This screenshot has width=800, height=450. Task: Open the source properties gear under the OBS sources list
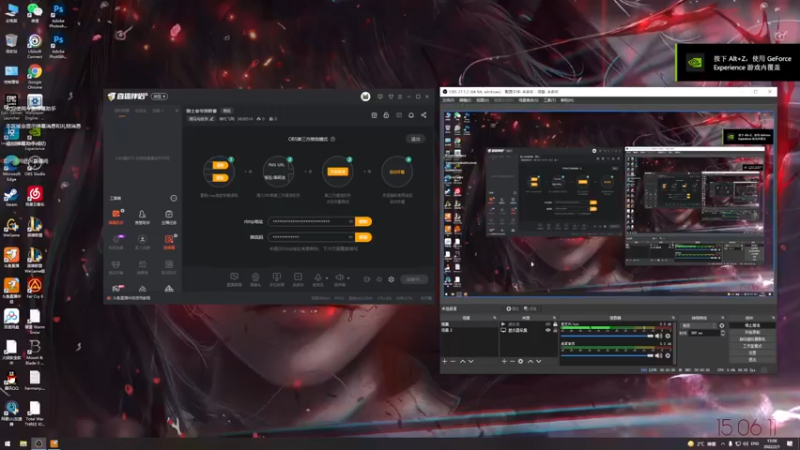click(x=520, y=361)
